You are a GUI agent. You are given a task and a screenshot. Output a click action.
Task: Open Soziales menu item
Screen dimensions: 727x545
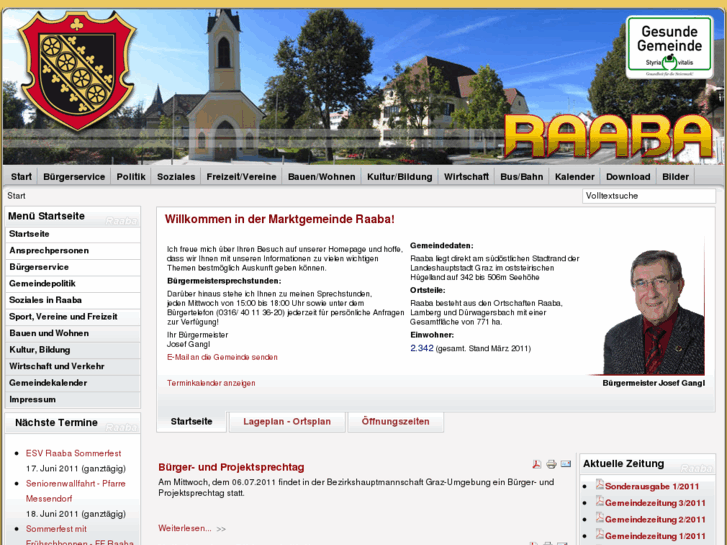[x=176, y=177]
